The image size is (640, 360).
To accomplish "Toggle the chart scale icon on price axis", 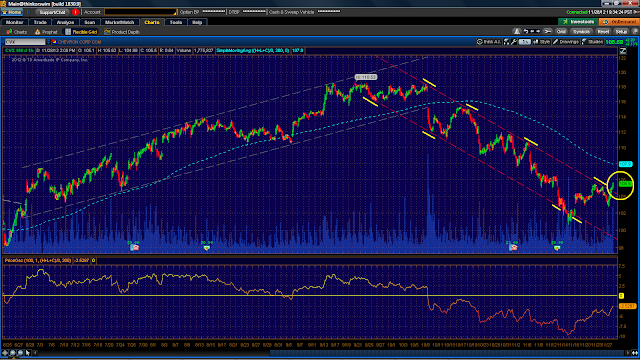I will point(623,51).
